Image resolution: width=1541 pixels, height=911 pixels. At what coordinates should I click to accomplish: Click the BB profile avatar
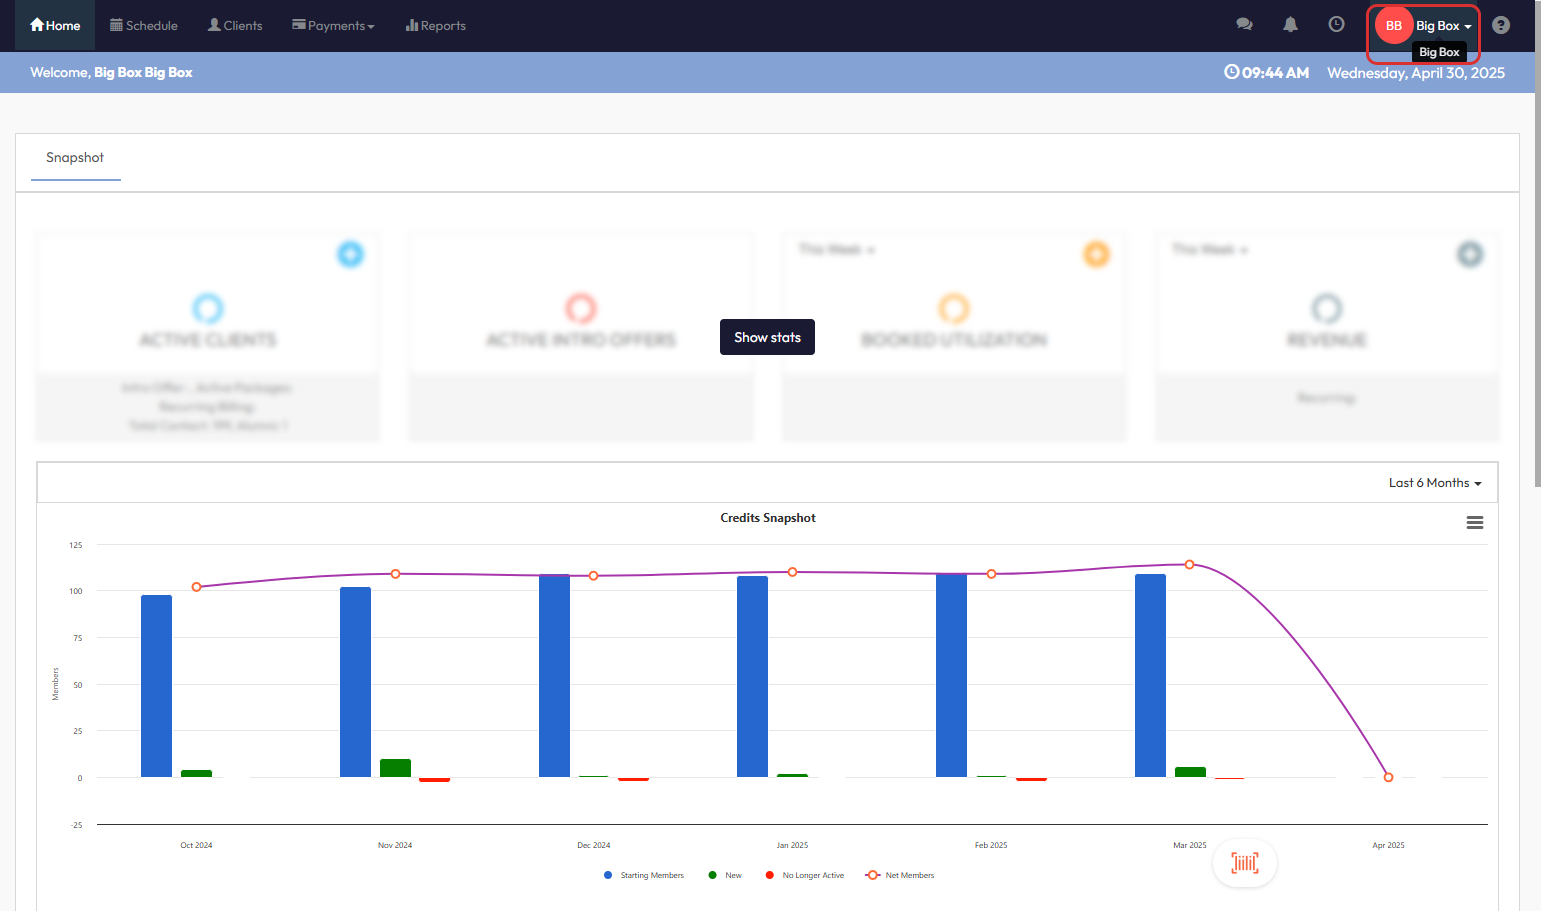1393,26
